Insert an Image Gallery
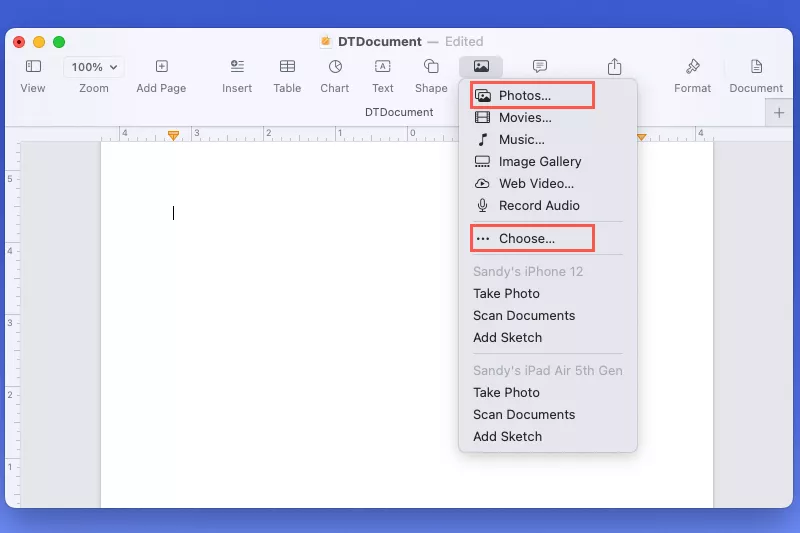The width and height of the screenshot is (800, 533). [x=548, y=161]
